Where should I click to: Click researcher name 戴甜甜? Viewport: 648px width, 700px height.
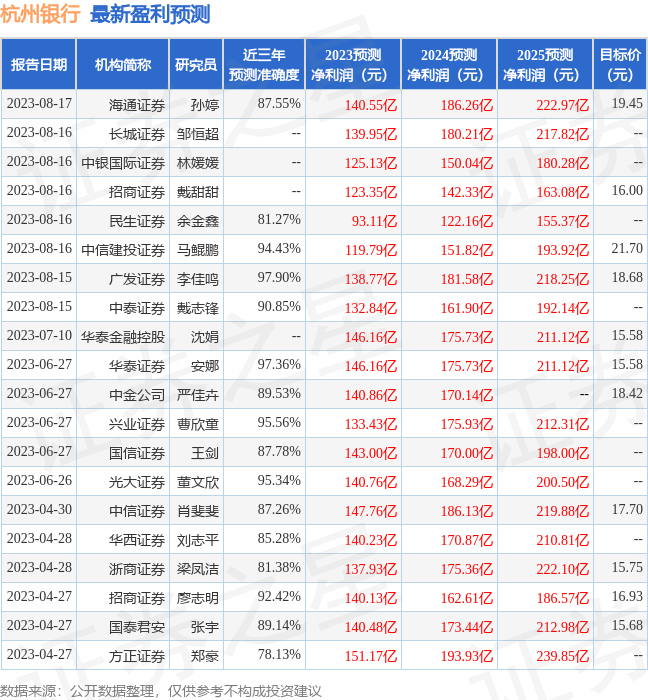pyautogui.click(x=198, y=192)
